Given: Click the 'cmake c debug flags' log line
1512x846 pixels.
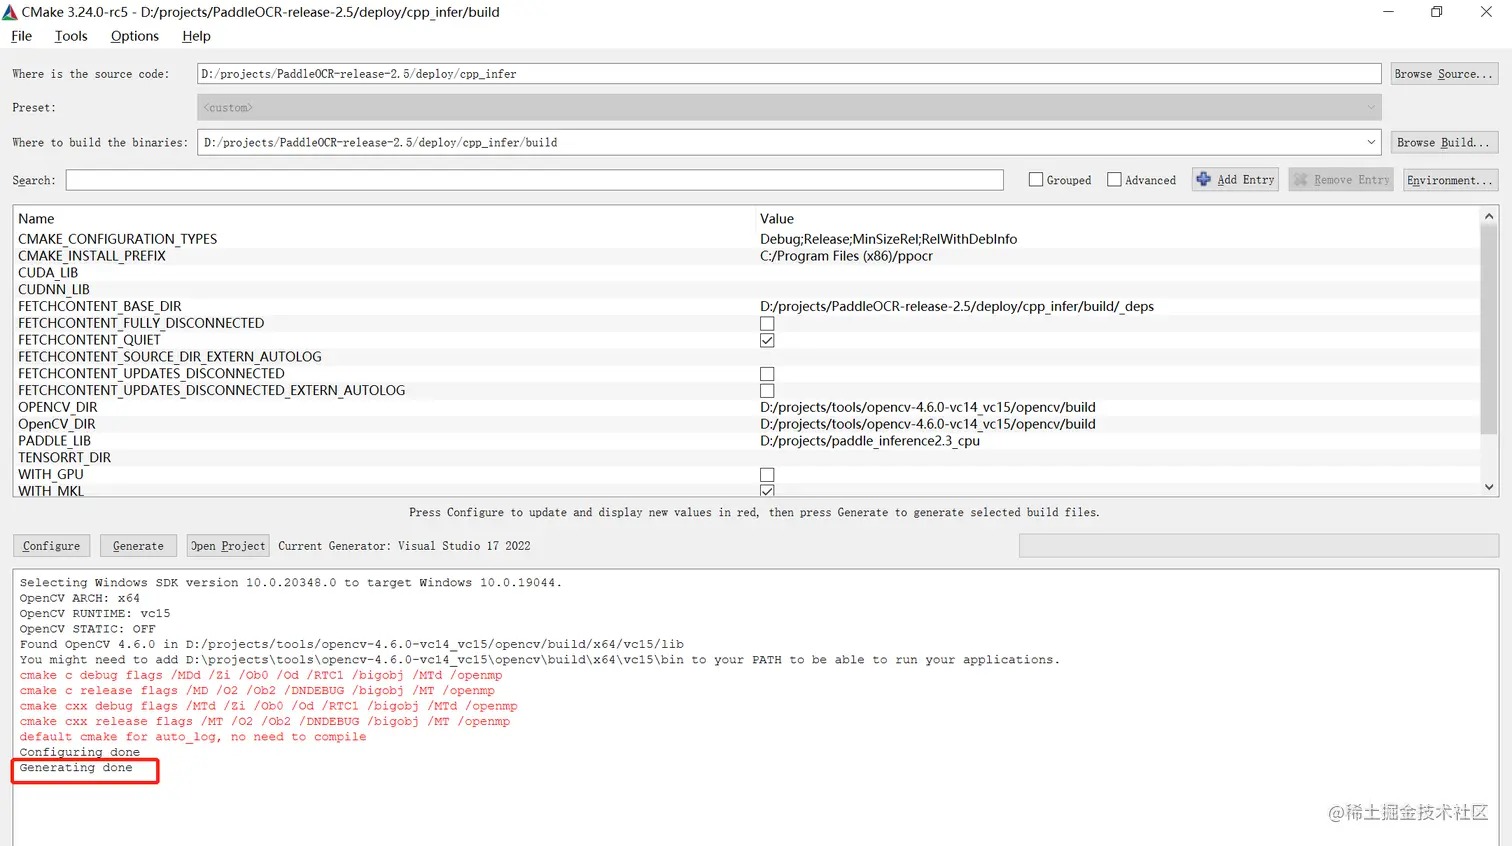Looking at the screenshot, I should 261,676.
